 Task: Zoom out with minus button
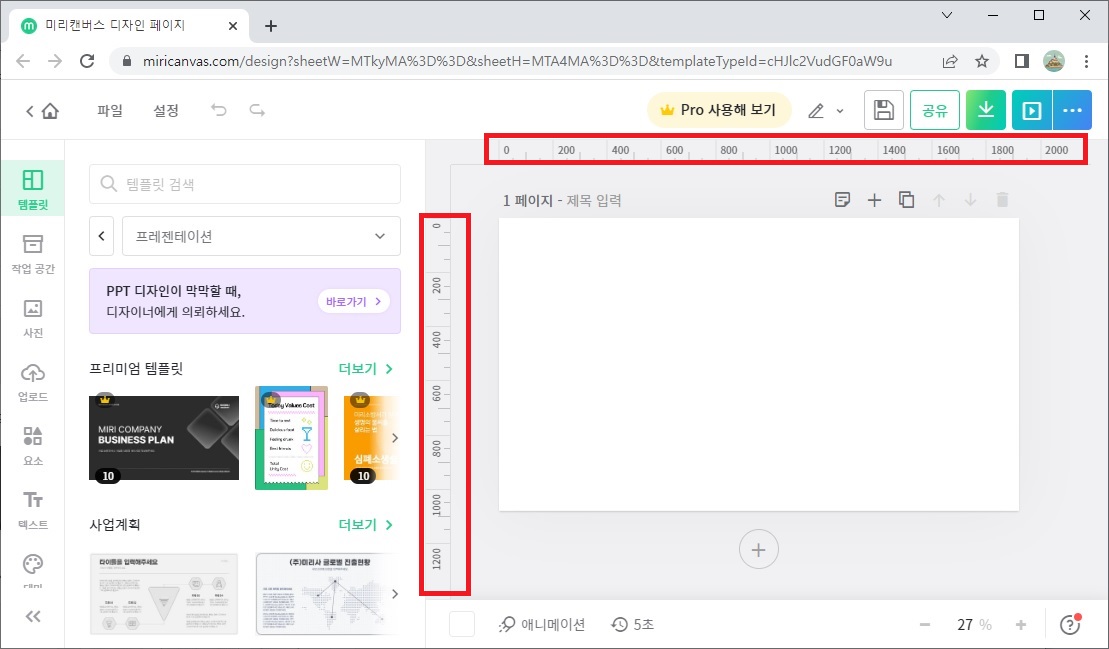[924, 624]
